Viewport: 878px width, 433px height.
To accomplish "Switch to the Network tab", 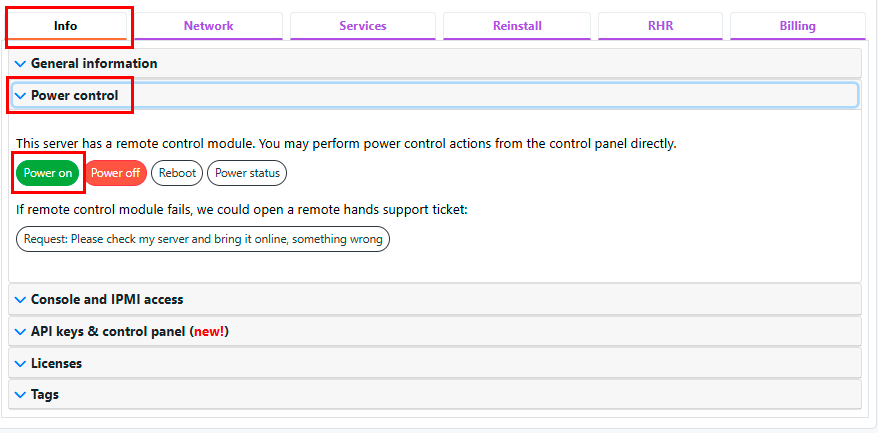I will pyautogui.click(x=208, y=26).
